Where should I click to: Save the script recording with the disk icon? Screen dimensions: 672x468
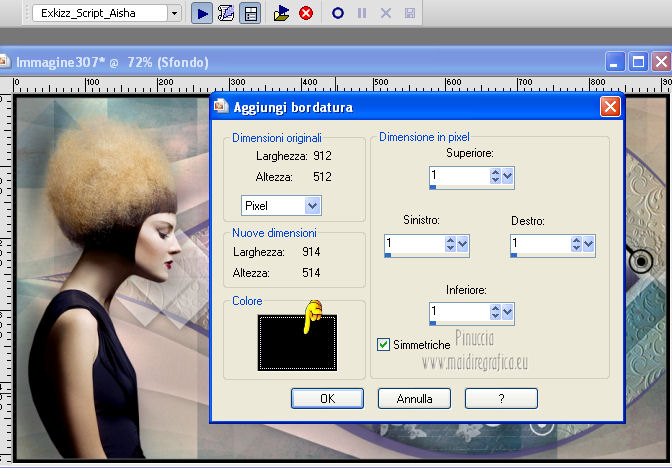pyautogui.click(x=410, y=13)
